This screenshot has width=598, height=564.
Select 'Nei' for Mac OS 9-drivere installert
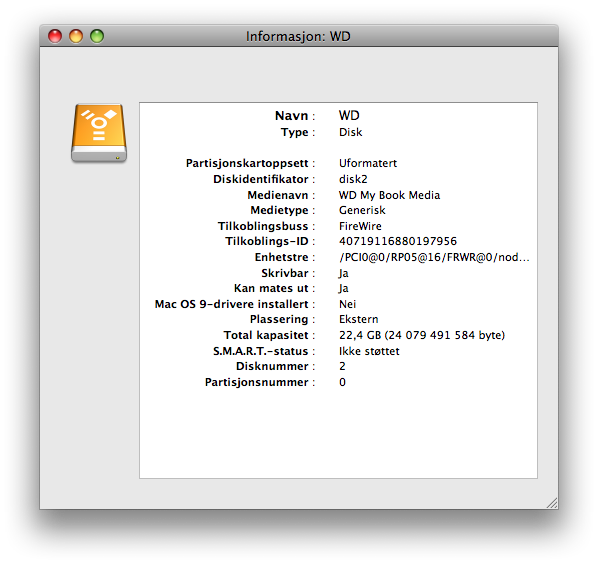pos(347,304)
